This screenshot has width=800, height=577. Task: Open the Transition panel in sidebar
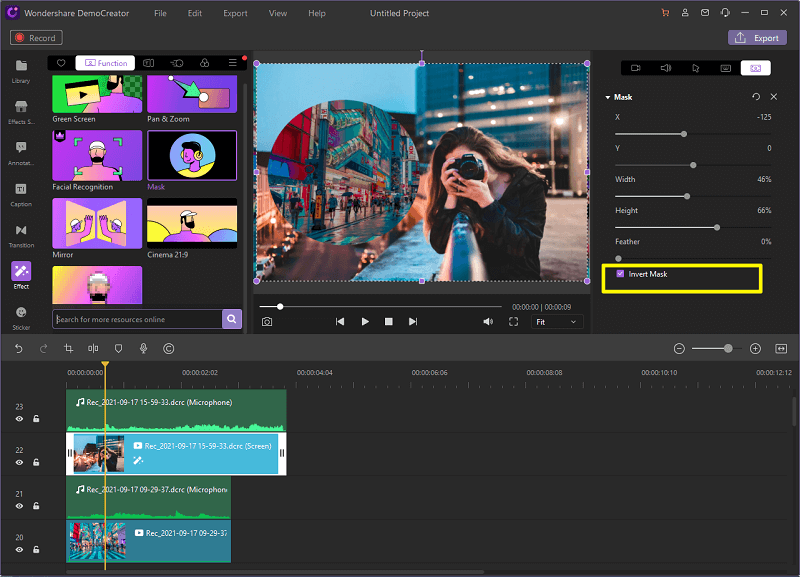click(21, 233)
